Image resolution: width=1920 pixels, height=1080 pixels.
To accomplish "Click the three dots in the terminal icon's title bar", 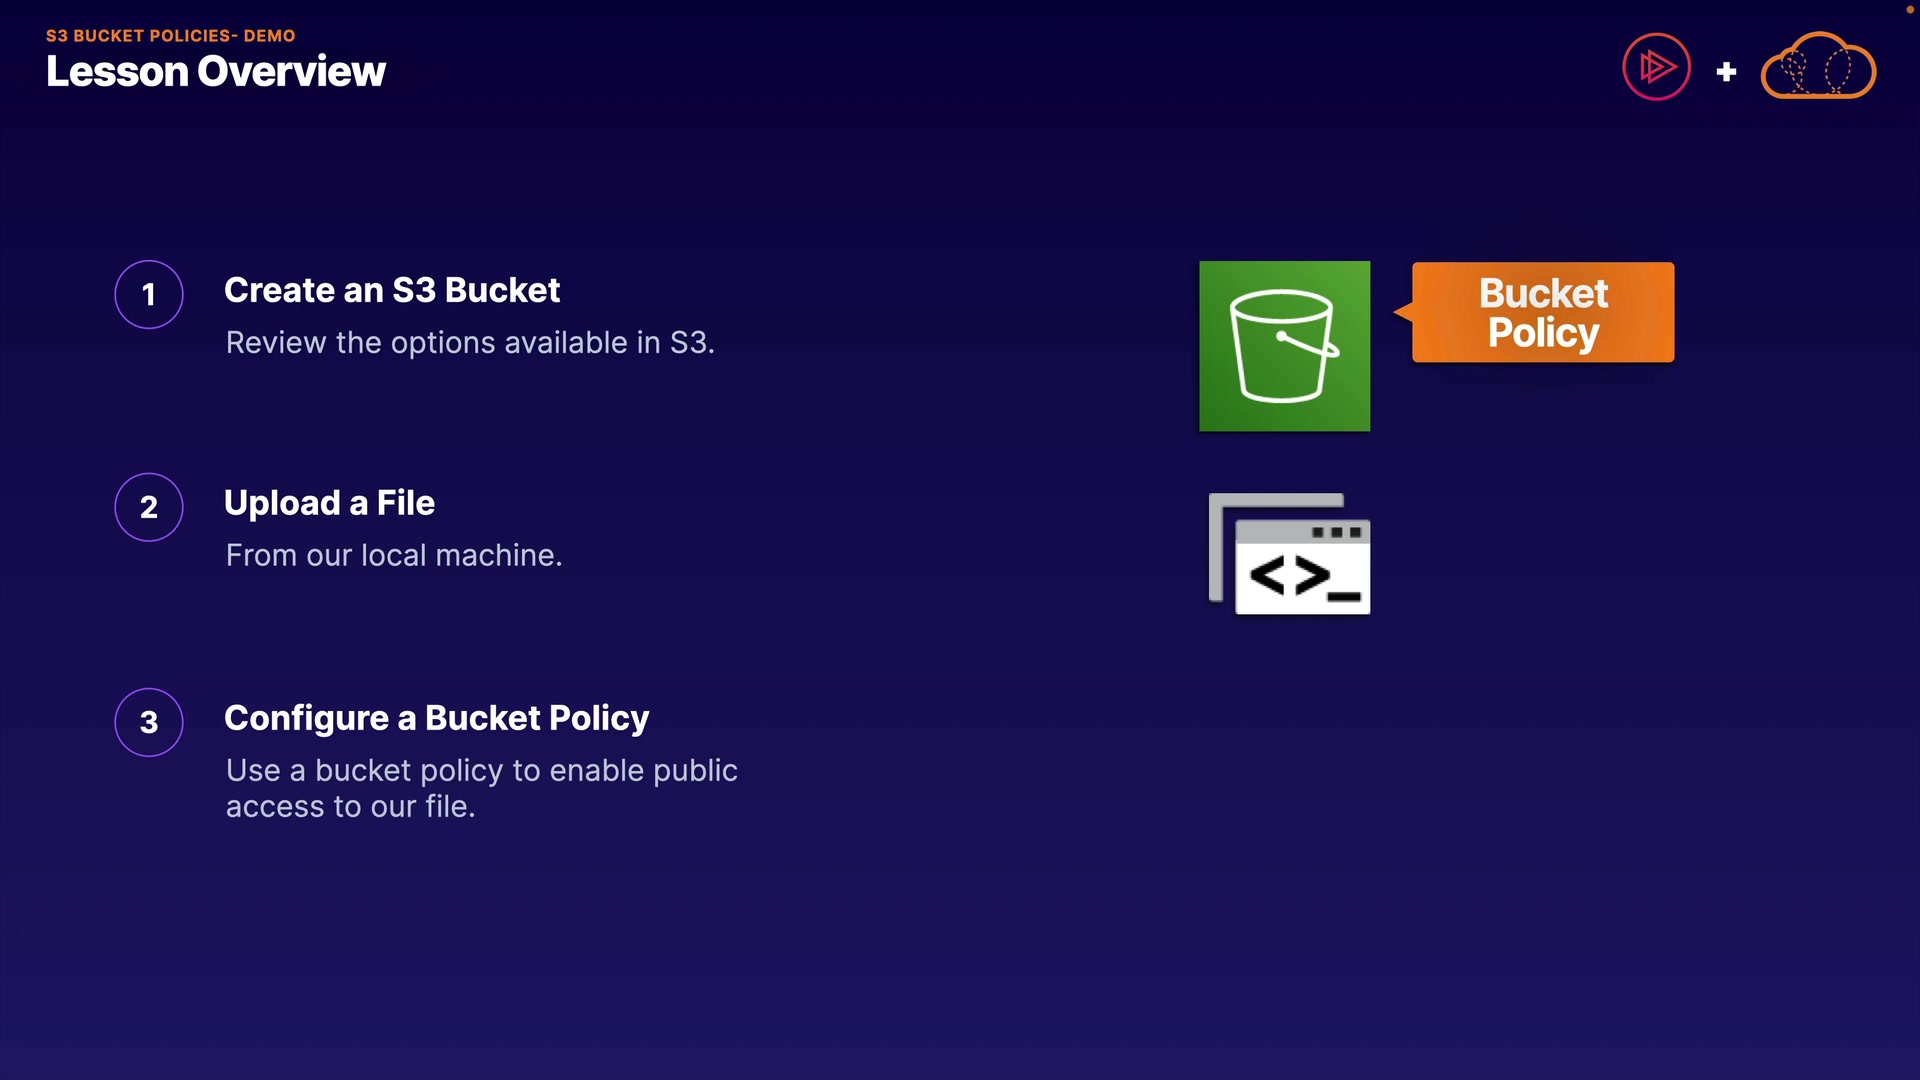I will pyautogui.click(x=1337, y=533).
